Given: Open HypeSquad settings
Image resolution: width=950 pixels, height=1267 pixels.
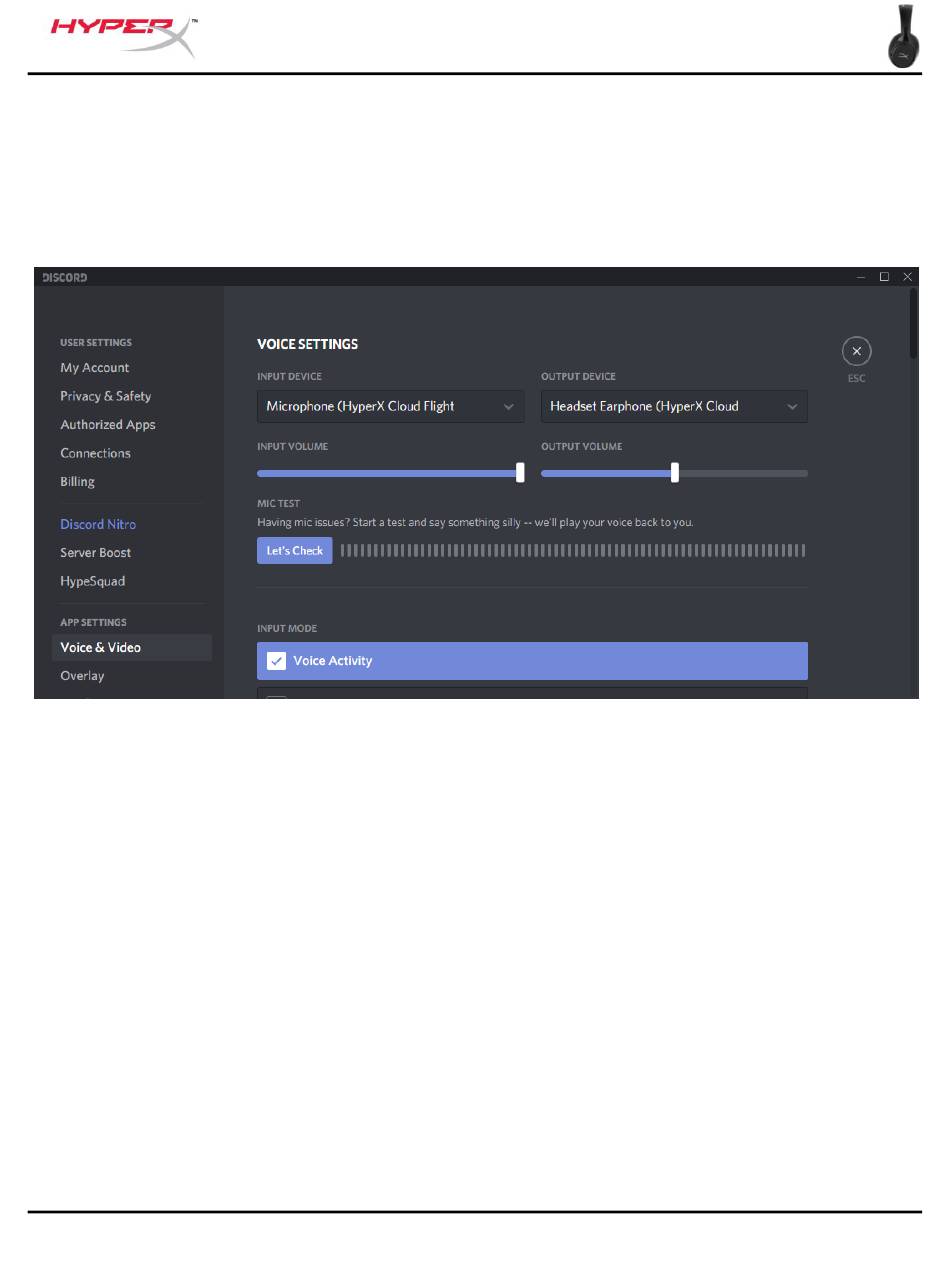Looking at the screenshot, I should tap(93, 581).
